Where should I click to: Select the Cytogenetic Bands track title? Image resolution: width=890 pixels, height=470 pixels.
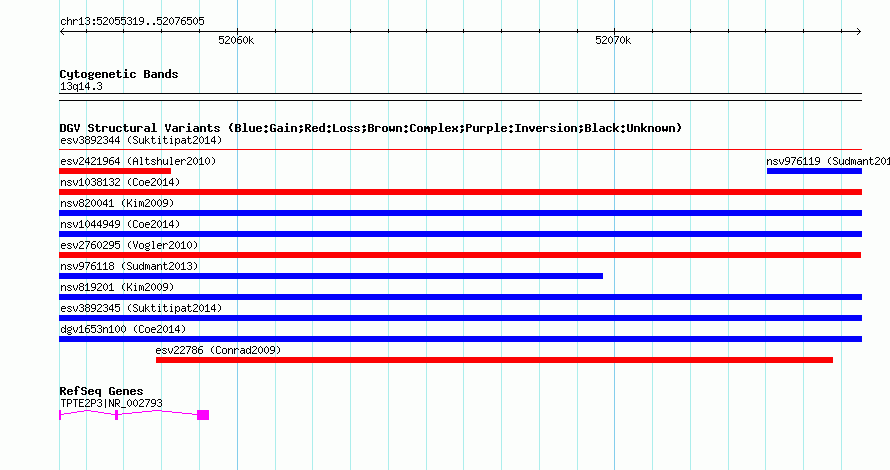(x=119, y=74)
